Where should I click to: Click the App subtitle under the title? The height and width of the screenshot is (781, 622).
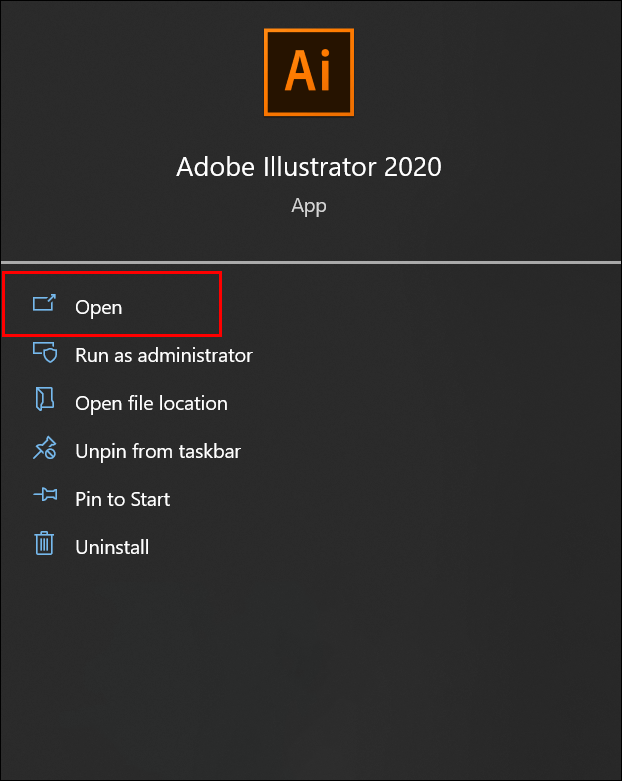coord(309,206)
